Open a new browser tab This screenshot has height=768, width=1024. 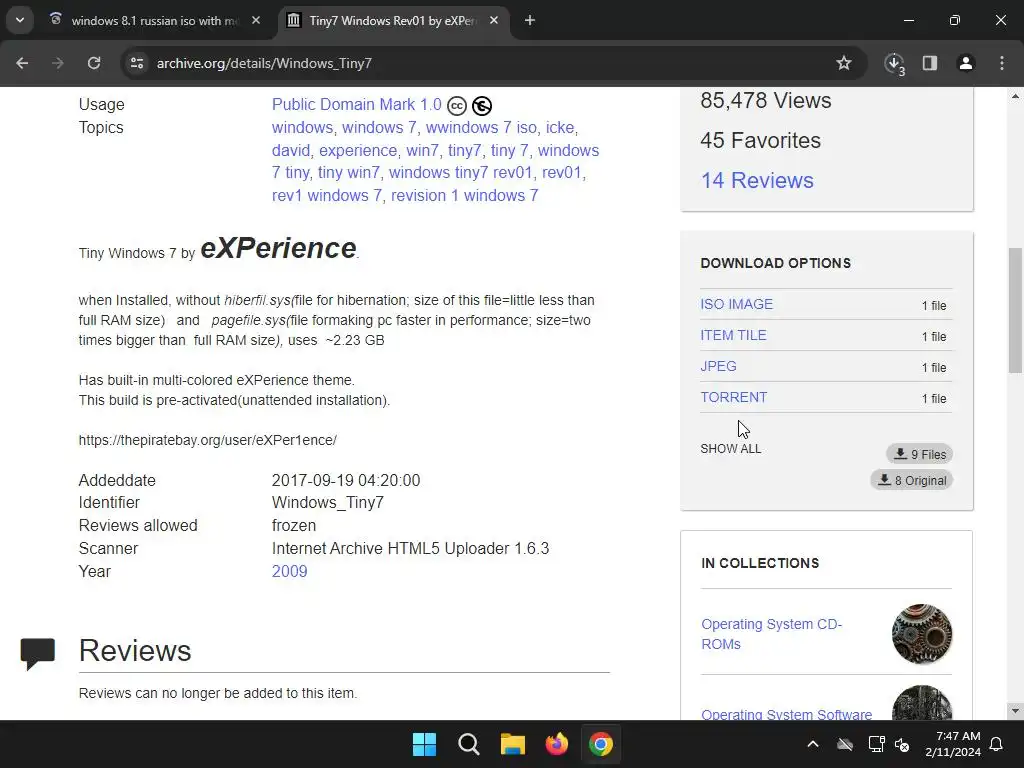point(530,21)
